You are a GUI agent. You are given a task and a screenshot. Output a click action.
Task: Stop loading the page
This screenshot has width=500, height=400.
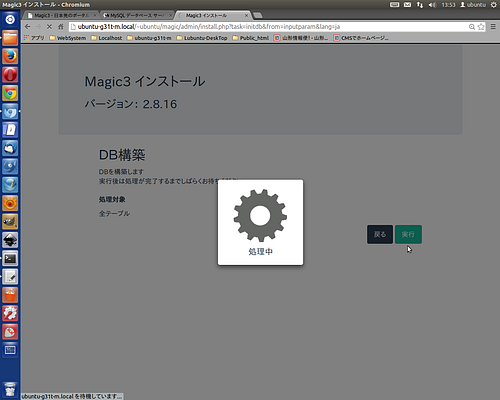[49, 27]
